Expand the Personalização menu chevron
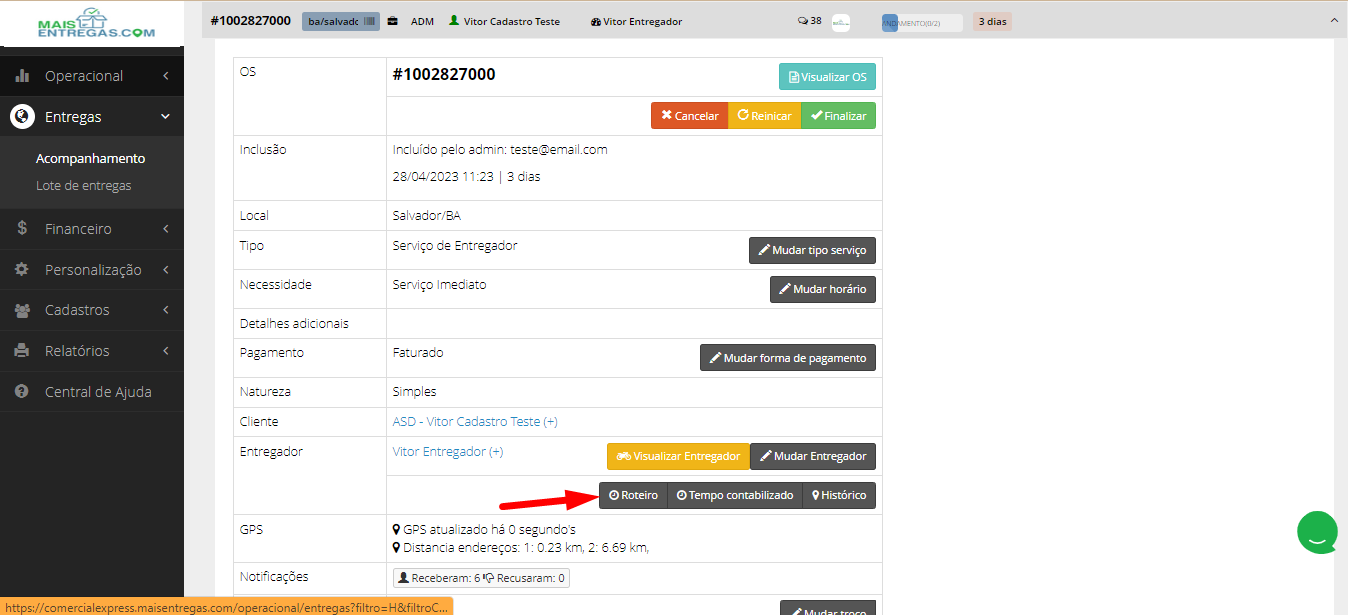 [x=166, y=270]
